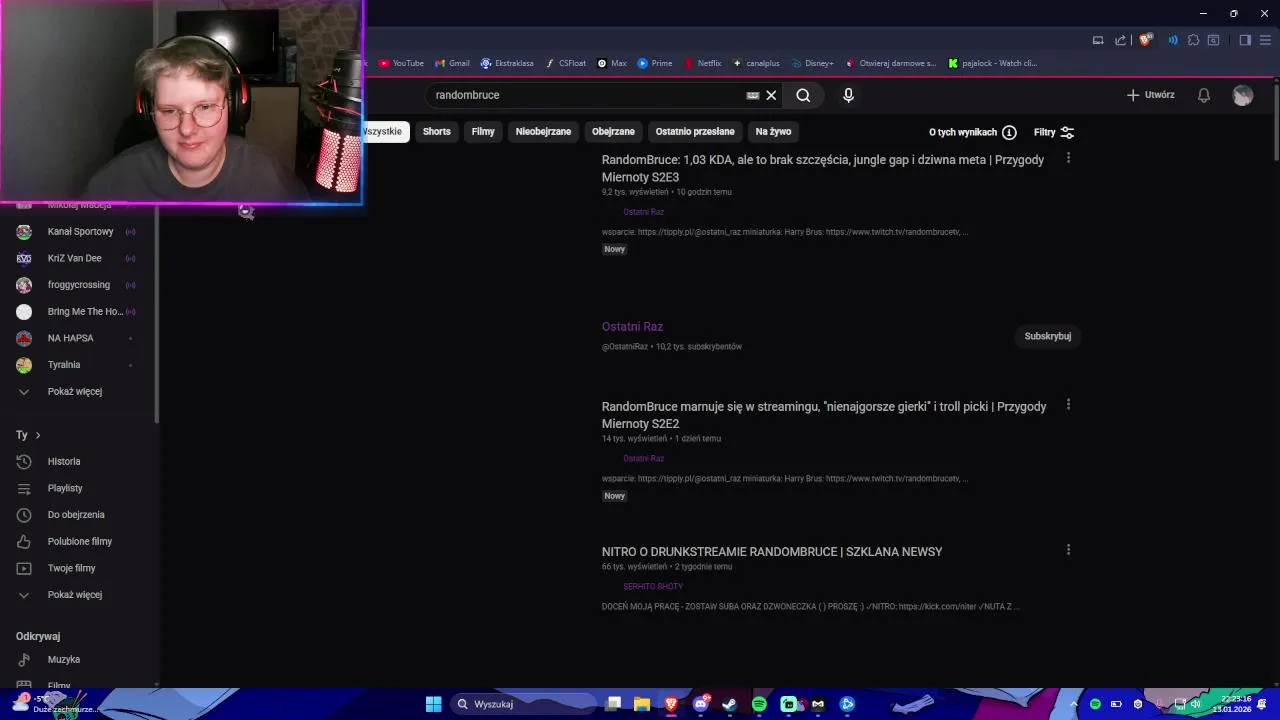Screen dimensions: 1280x720
Task: Open the on-screen keyboard icon in search box
Action: tap(753, 95)
